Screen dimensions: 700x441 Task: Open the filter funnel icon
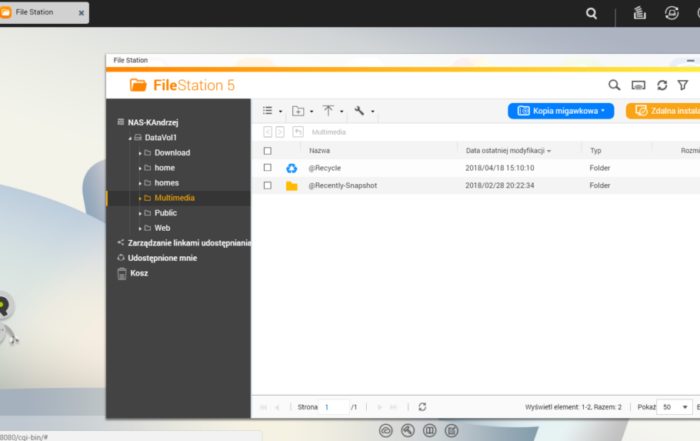683,85
